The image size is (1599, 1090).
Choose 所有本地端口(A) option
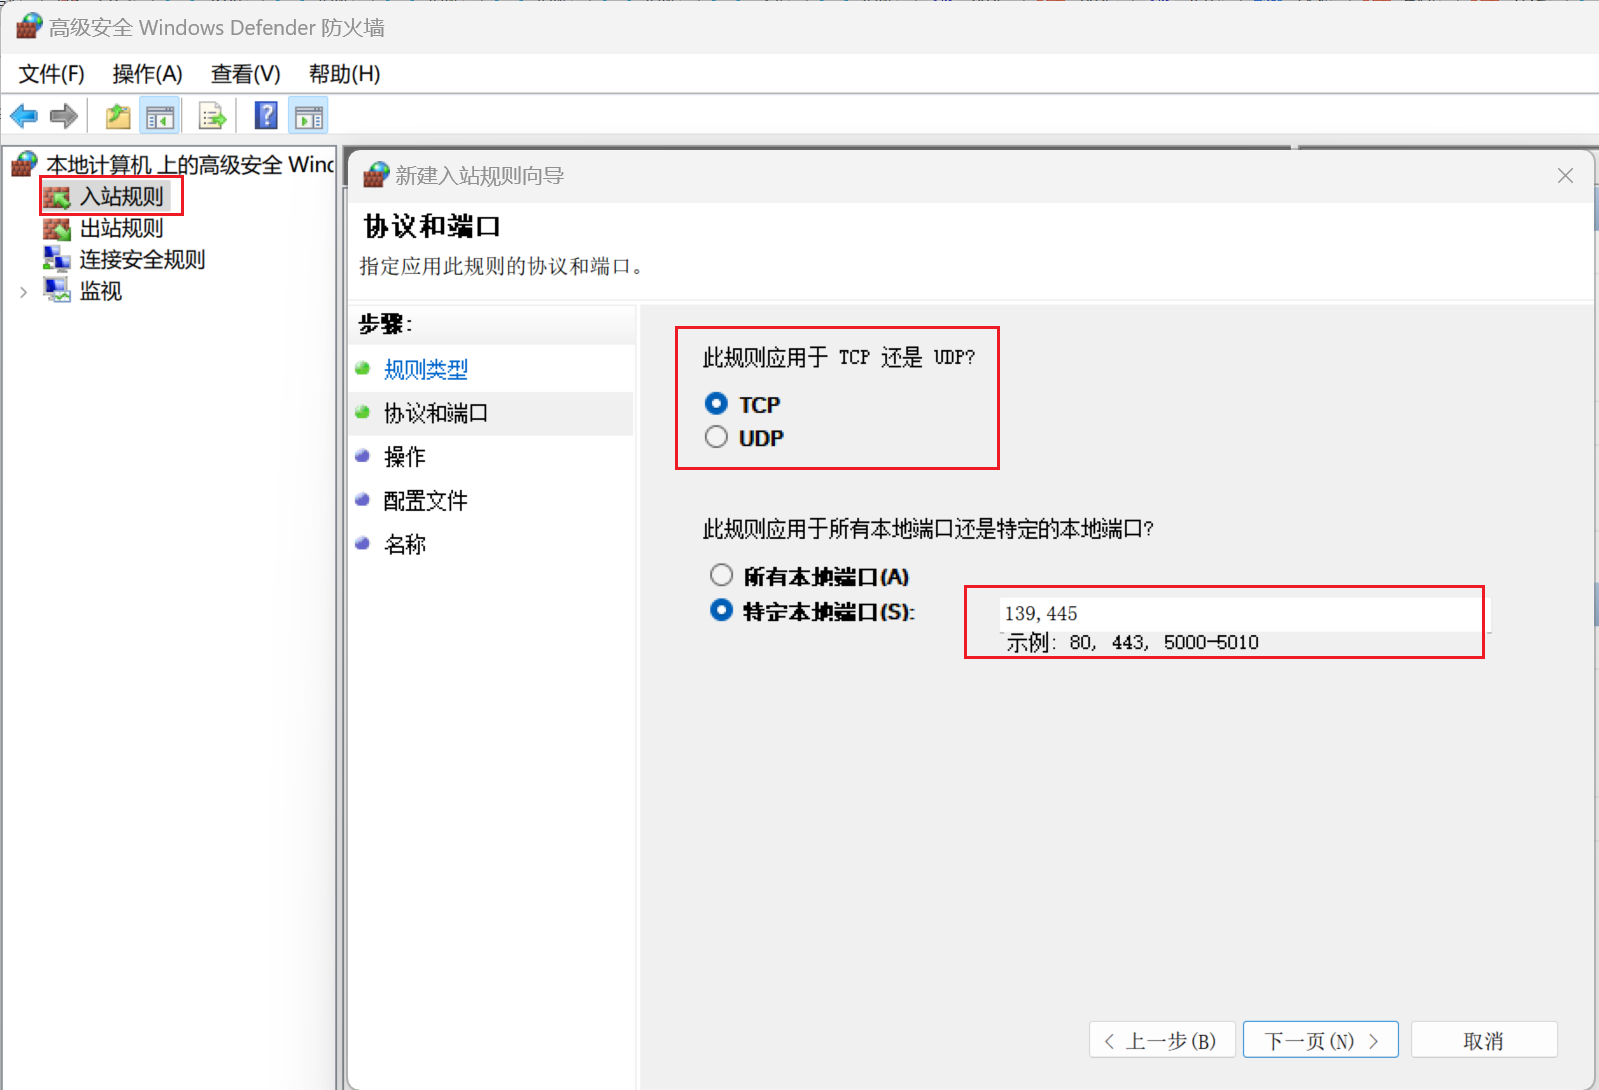[x=721, y=575]
